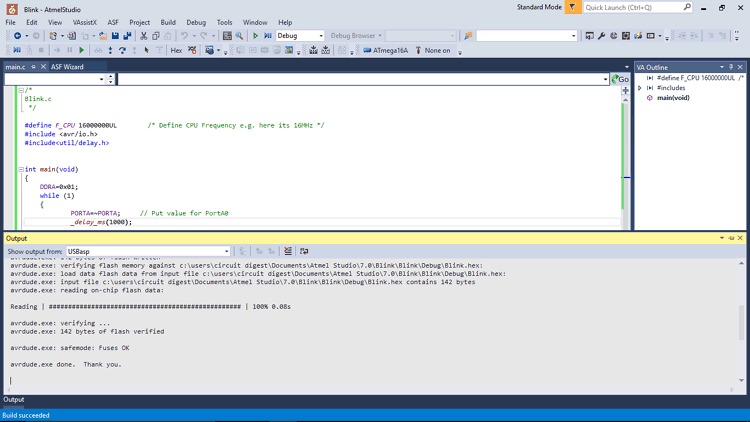Toggle Hex display mode
750x422 pixels.
[x=176, y=50]
